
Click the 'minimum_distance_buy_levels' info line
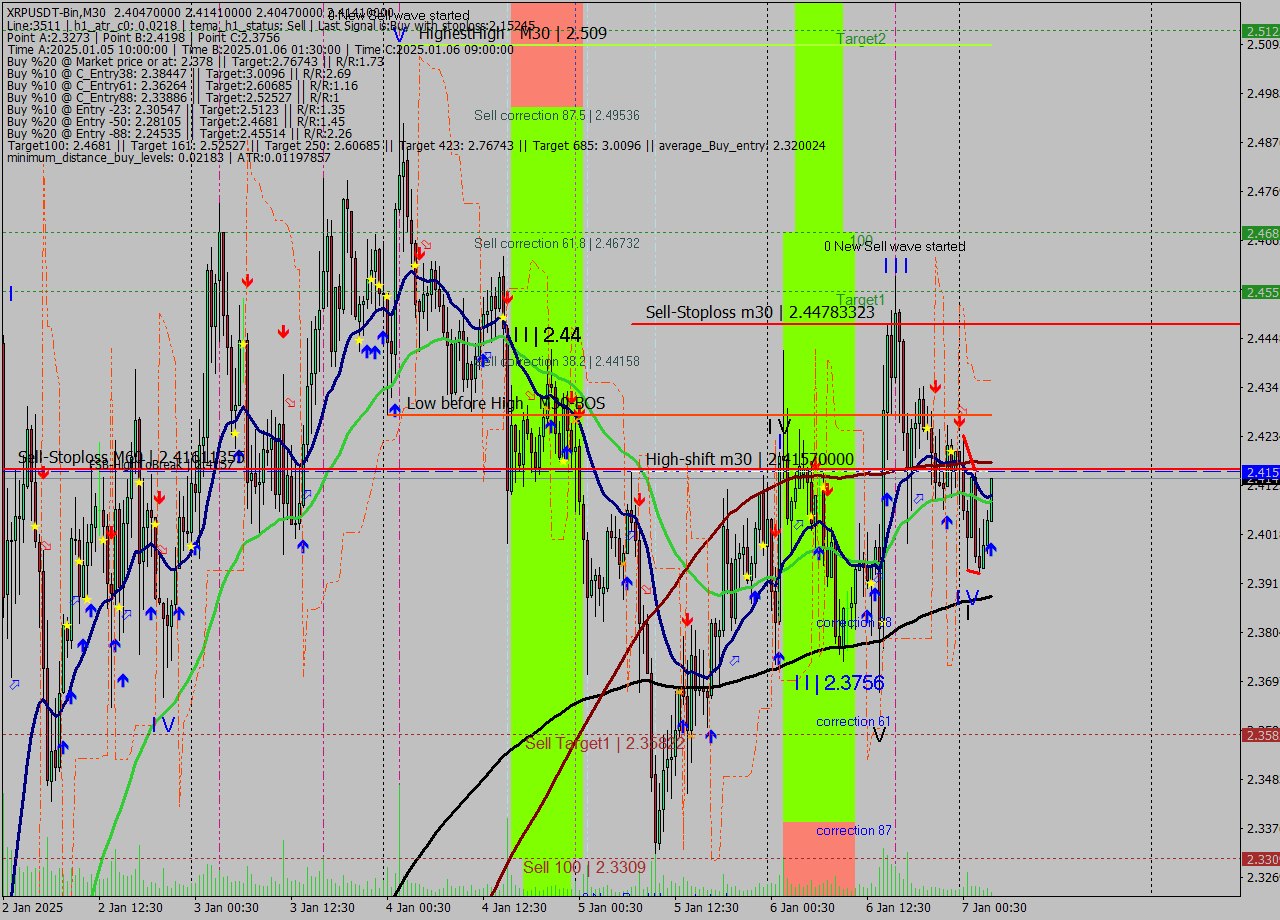tap(168, 157)
